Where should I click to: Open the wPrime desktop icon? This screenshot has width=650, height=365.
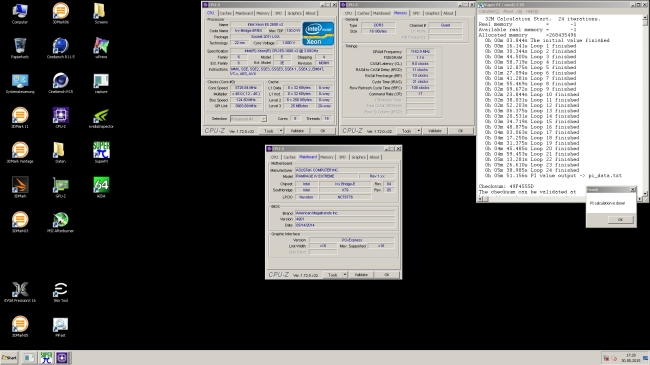101,48
